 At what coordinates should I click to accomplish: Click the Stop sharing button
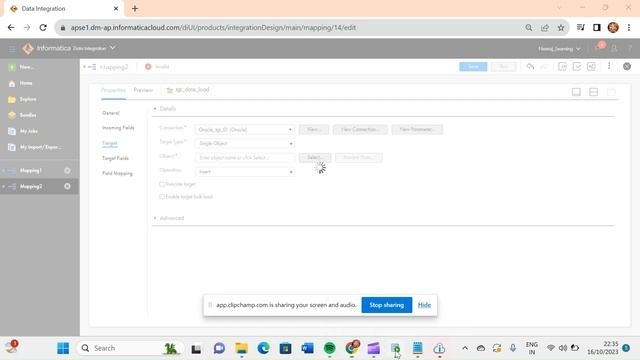point(387,305)
